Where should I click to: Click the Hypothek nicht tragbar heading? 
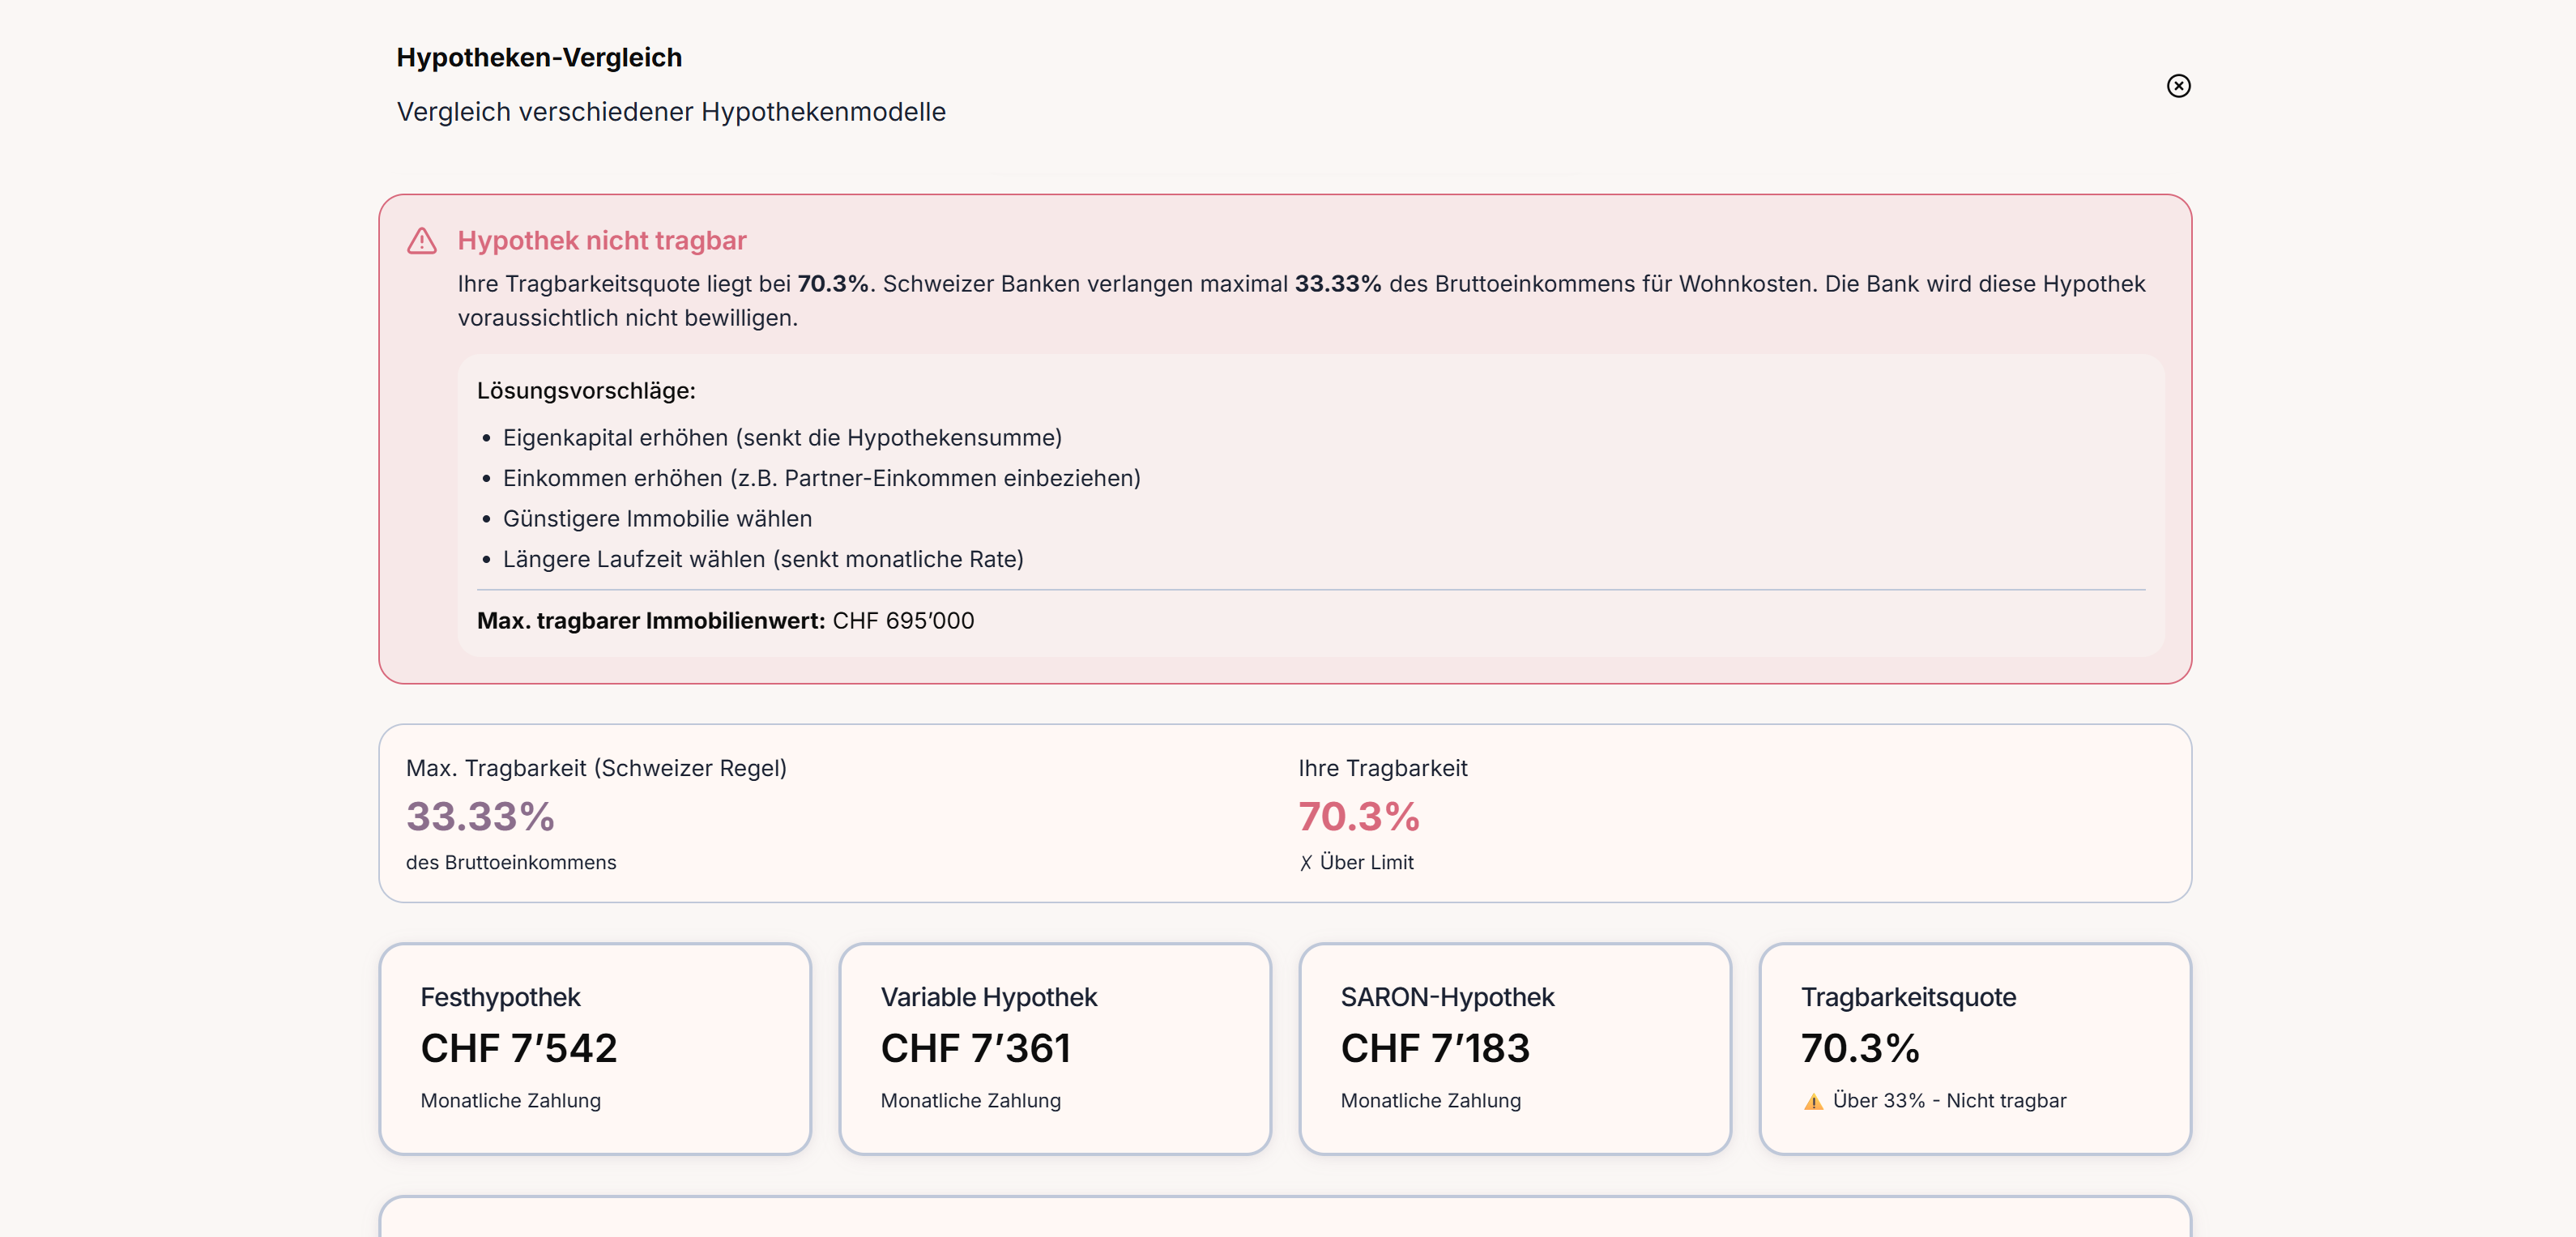601,241
